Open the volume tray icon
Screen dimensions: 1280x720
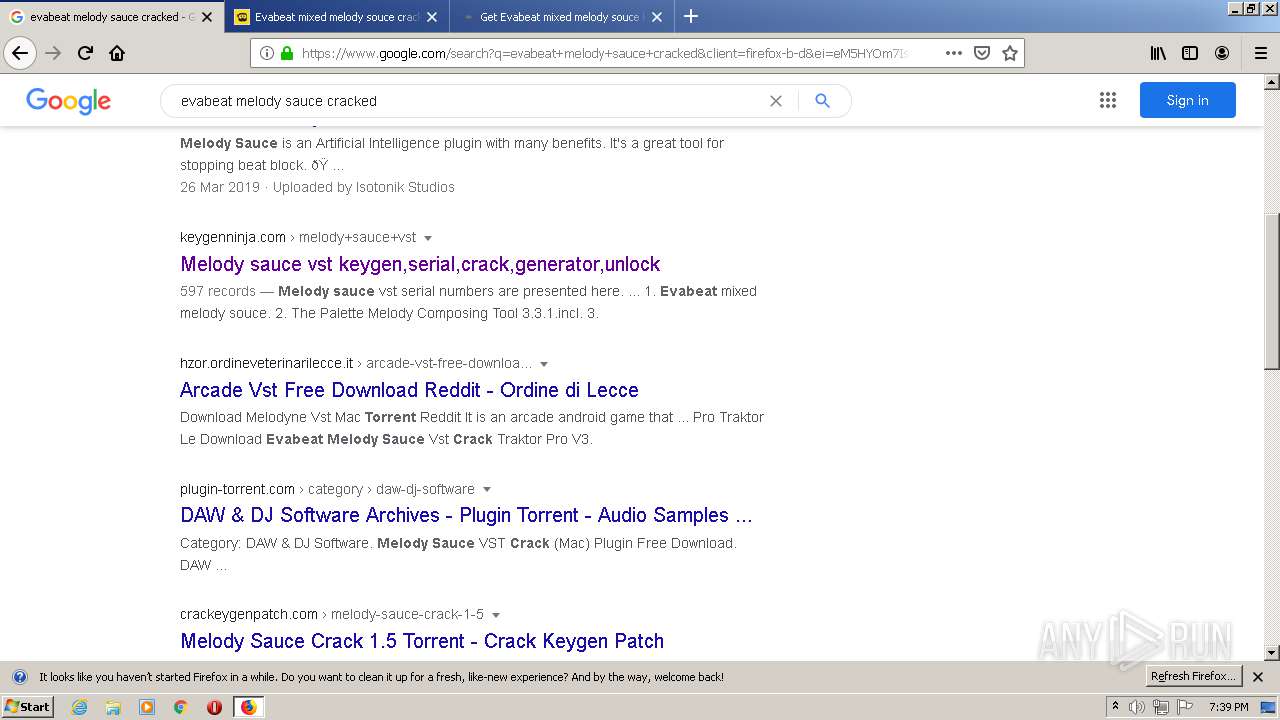pos(1137,707)
